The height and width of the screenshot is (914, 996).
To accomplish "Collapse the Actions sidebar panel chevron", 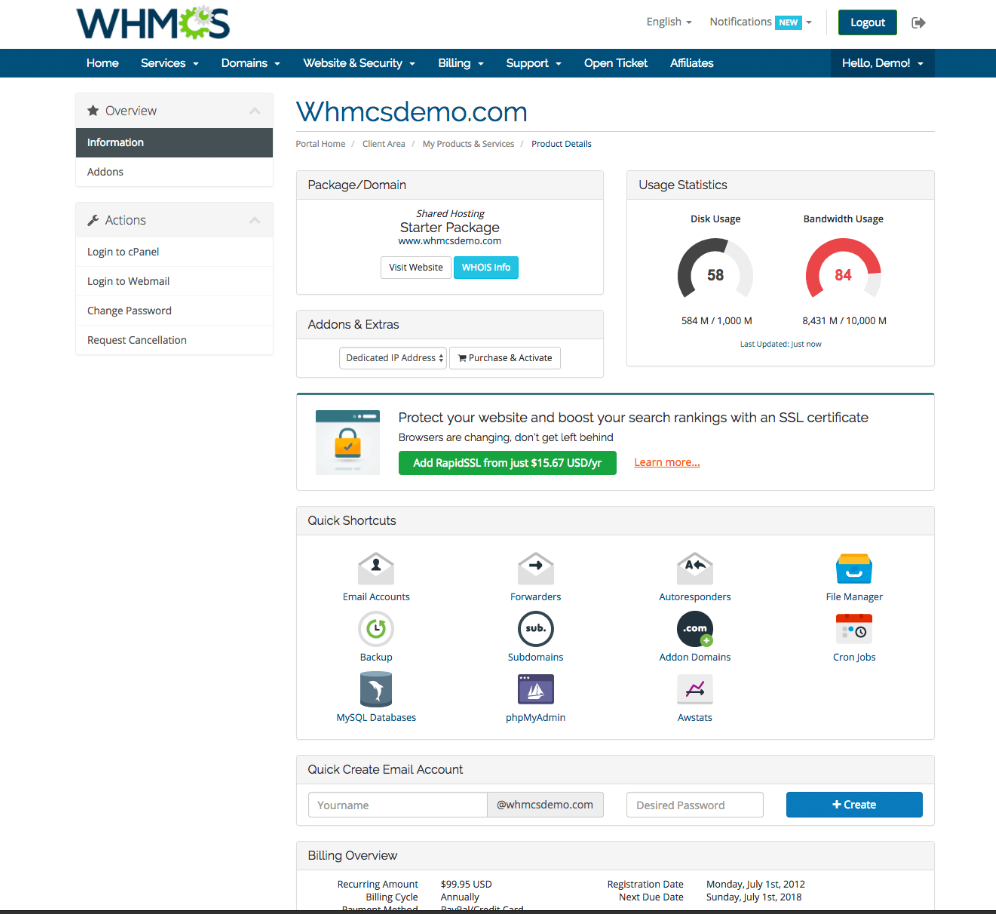I will tap(255, 220).
